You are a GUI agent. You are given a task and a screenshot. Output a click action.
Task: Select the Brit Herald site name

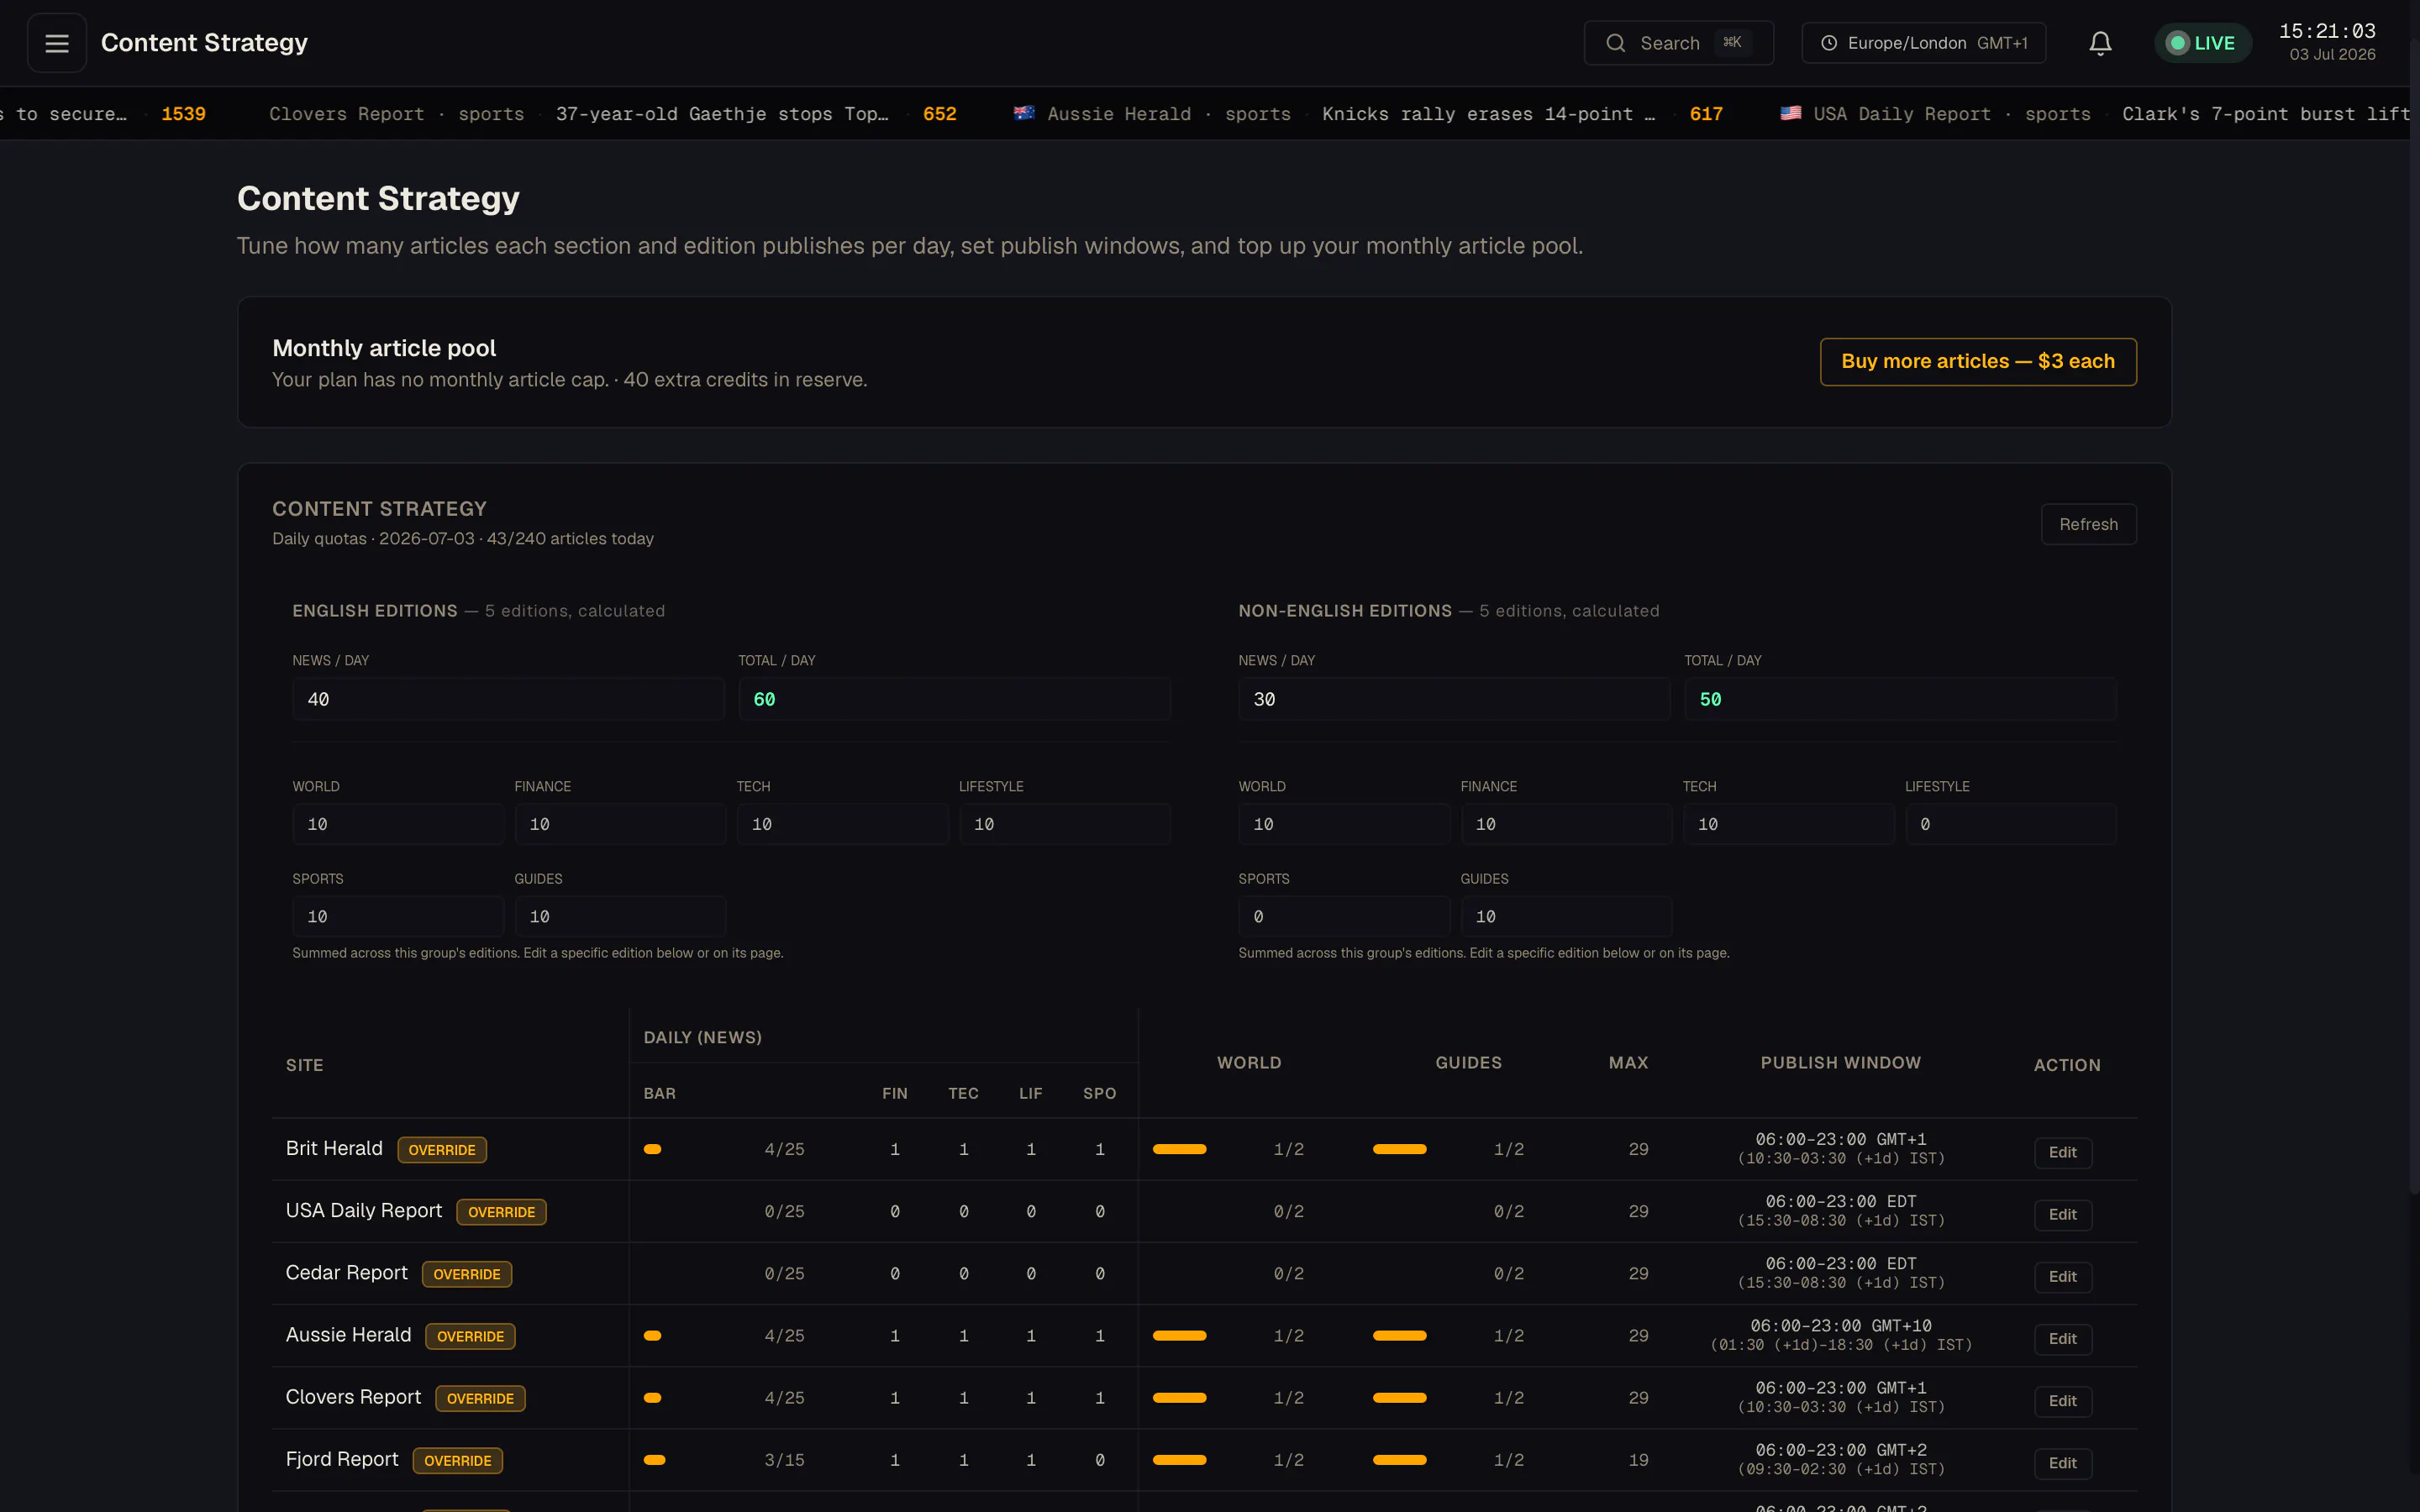(334, 1148)
